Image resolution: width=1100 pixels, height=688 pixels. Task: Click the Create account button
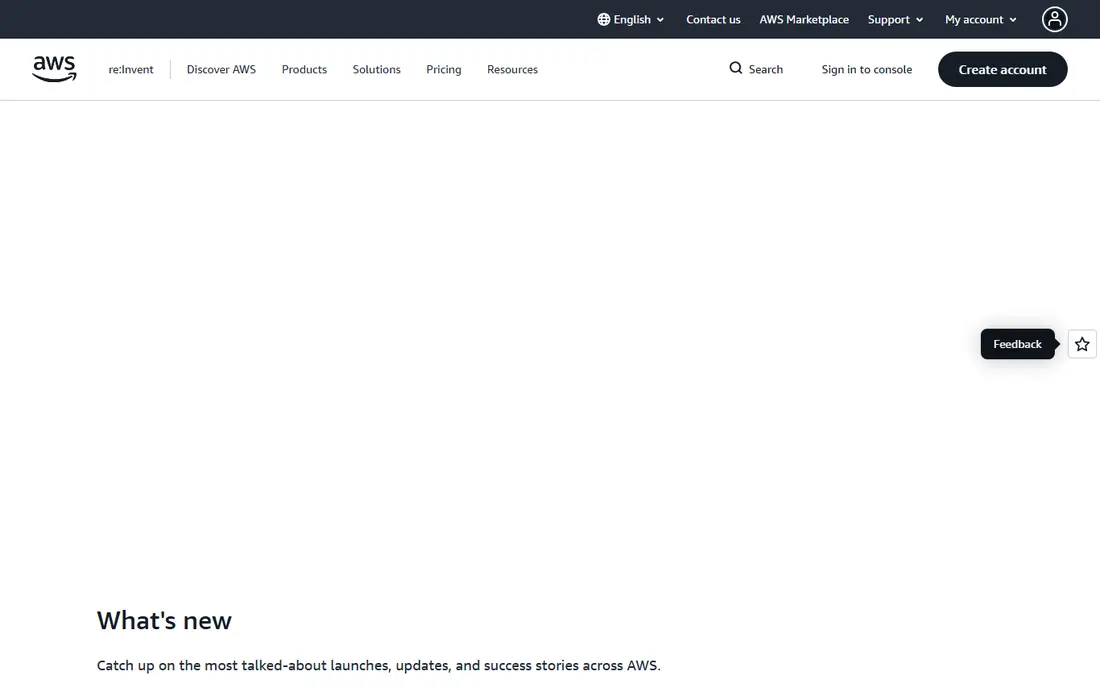(x=1002, y=69)
